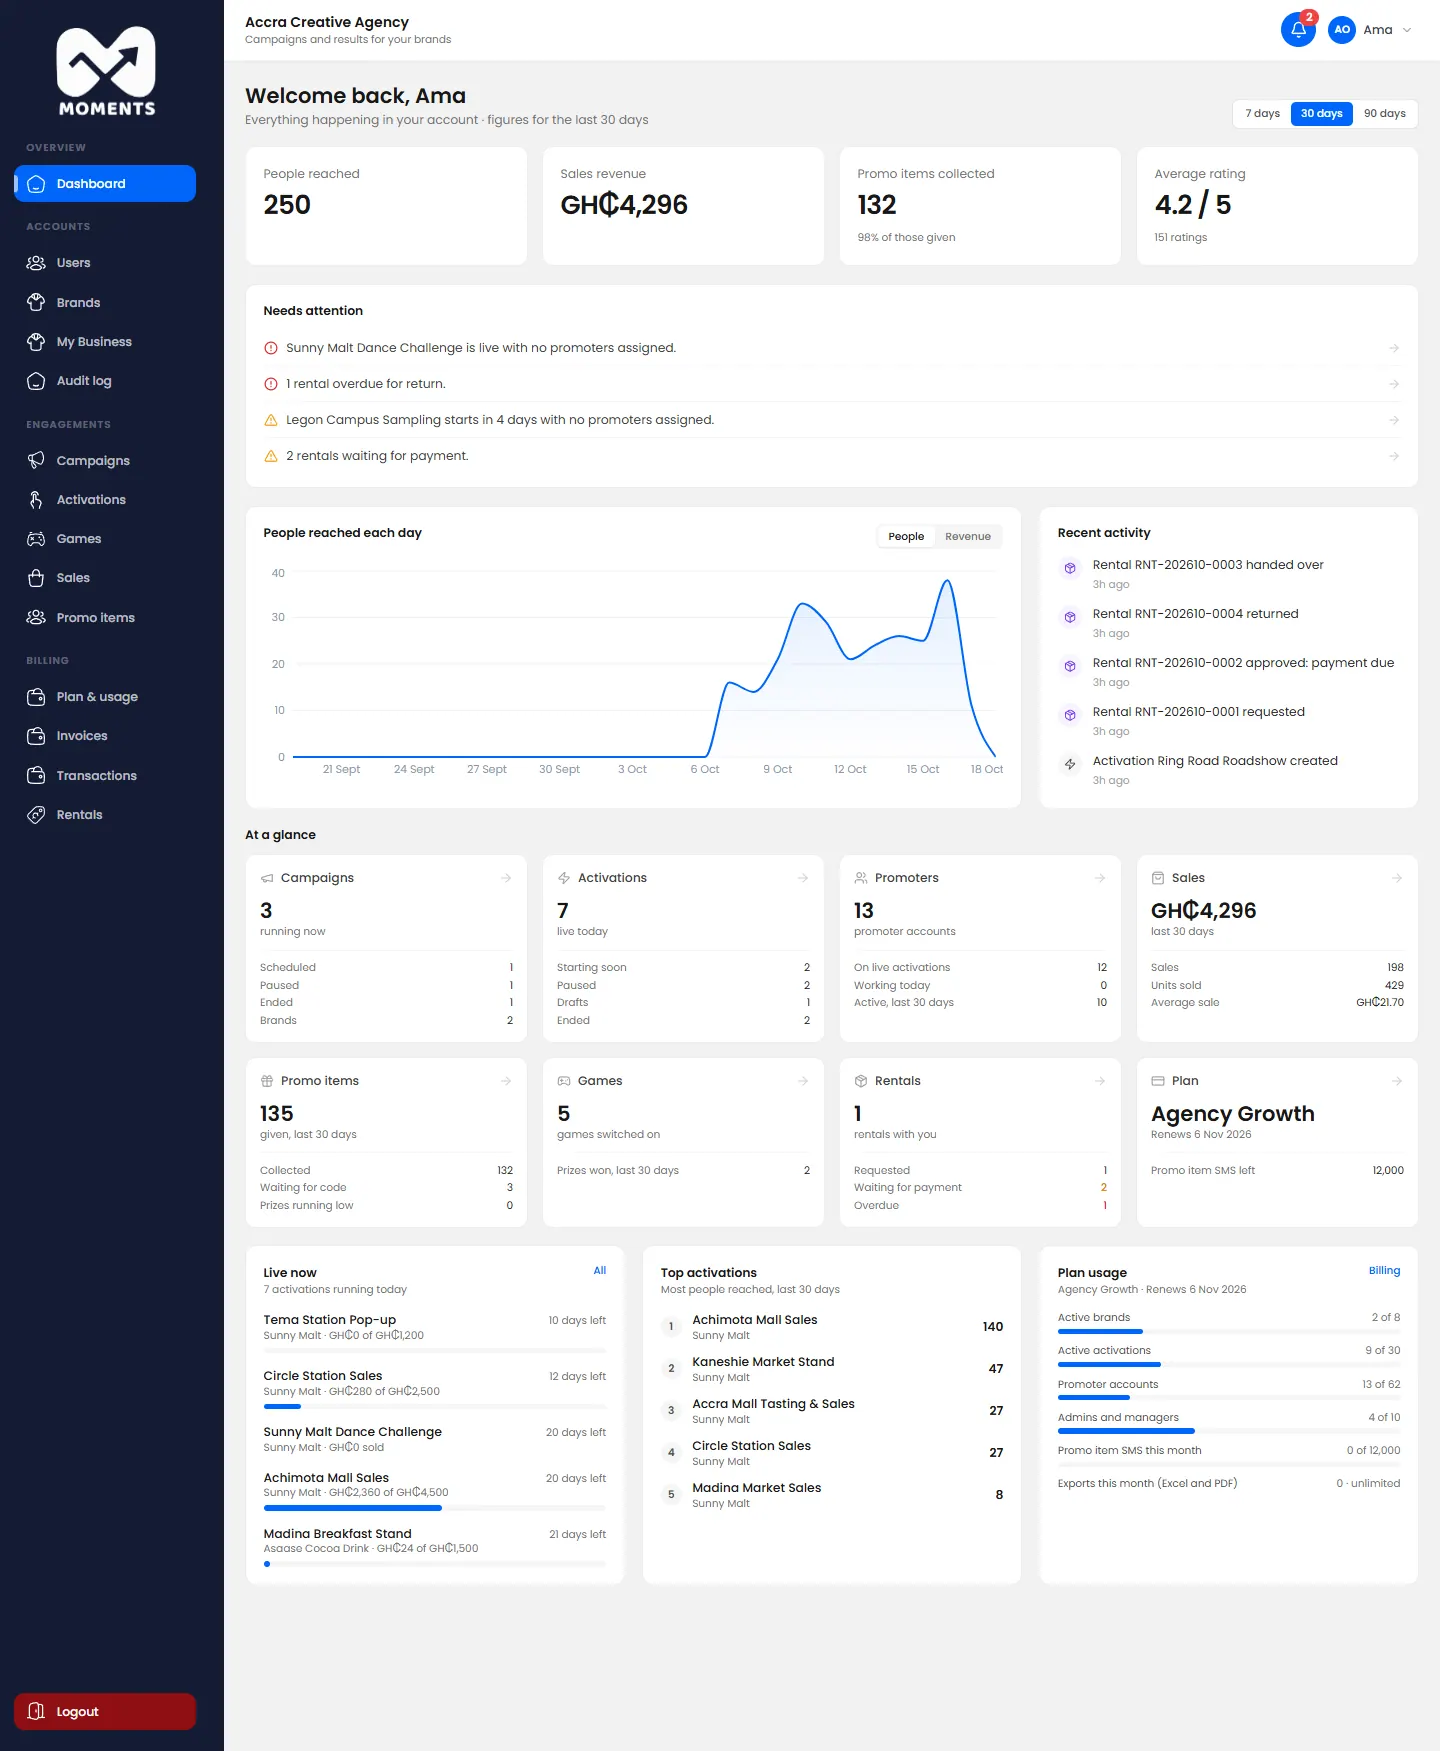This screenshot has height=1751, width=1440.
Task: Click the Invoices icon in sidebar
Action: click(36, 736)
